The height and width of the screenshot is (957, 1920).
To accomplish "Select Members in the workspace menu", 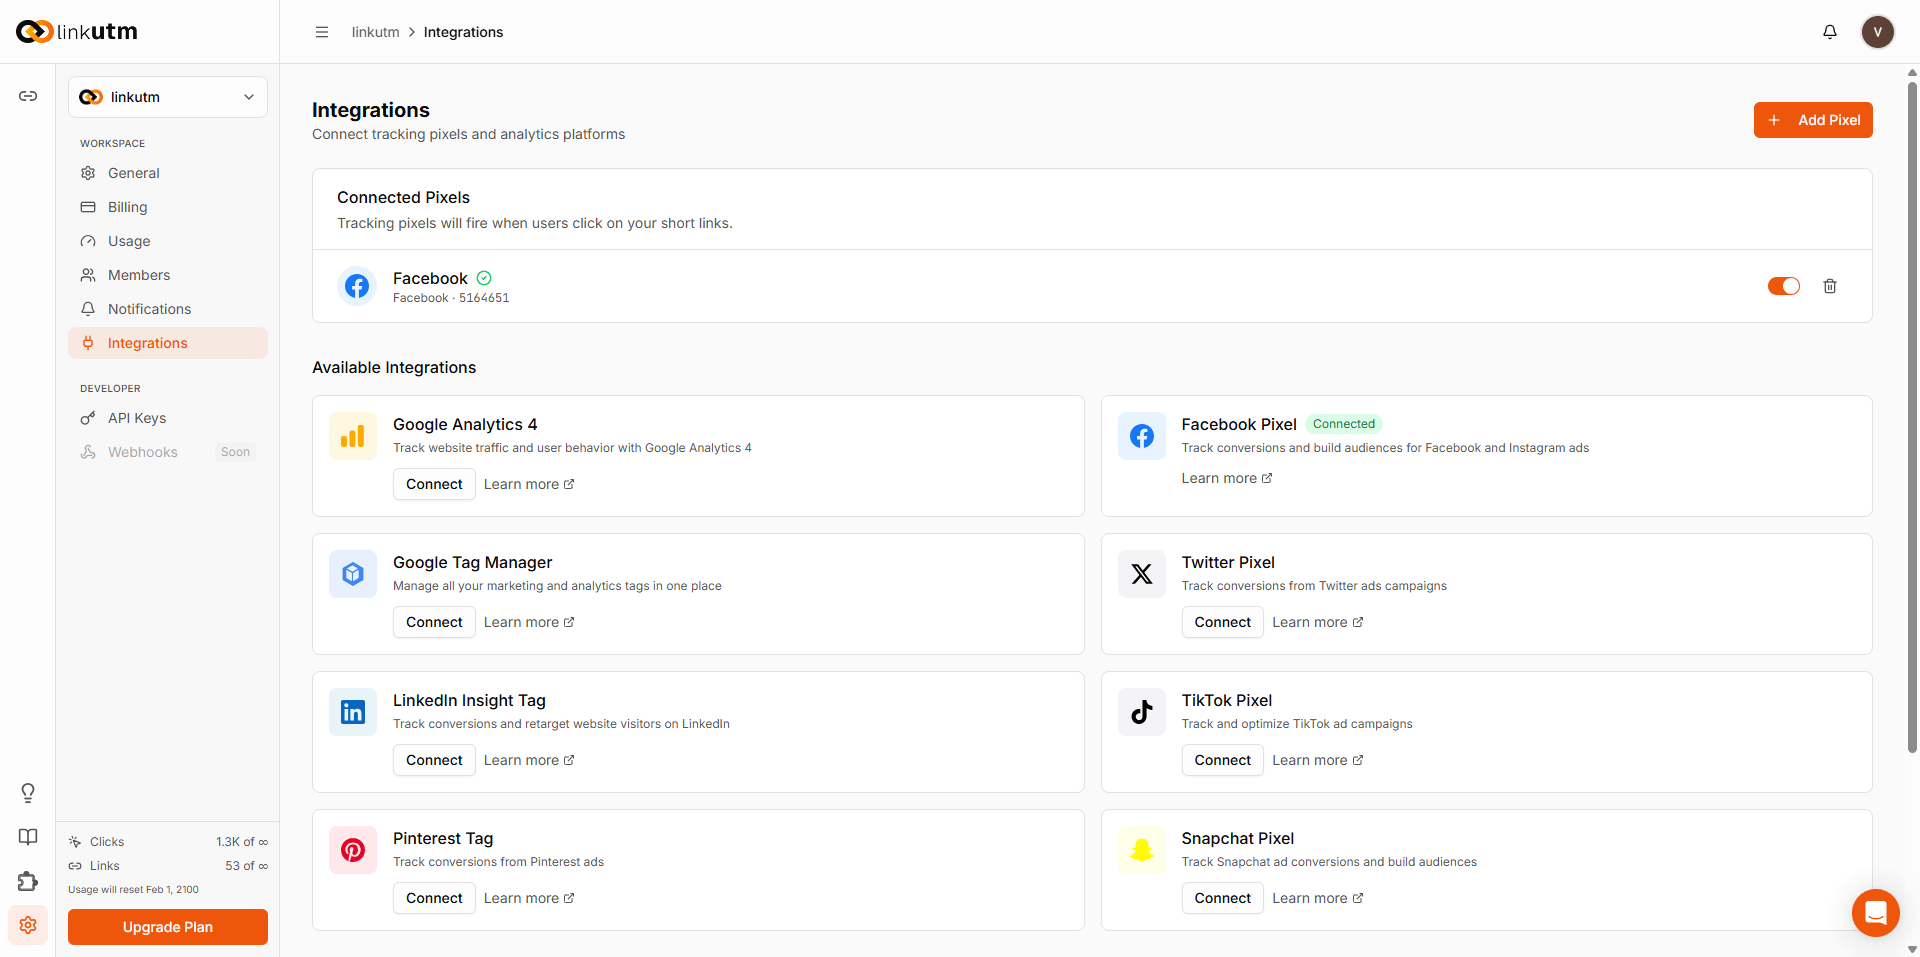I will point(168,275).
